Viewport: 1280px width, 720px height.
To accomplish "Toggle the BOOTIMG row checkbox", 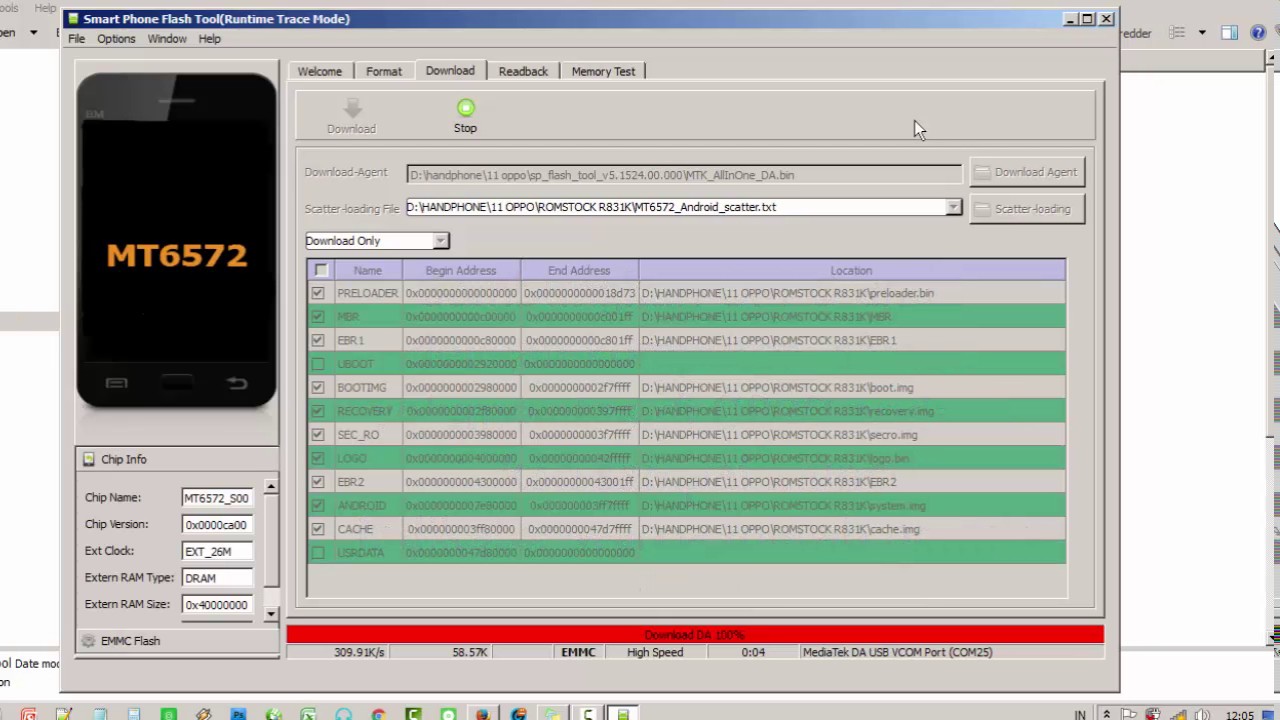I will click(318, 387).
